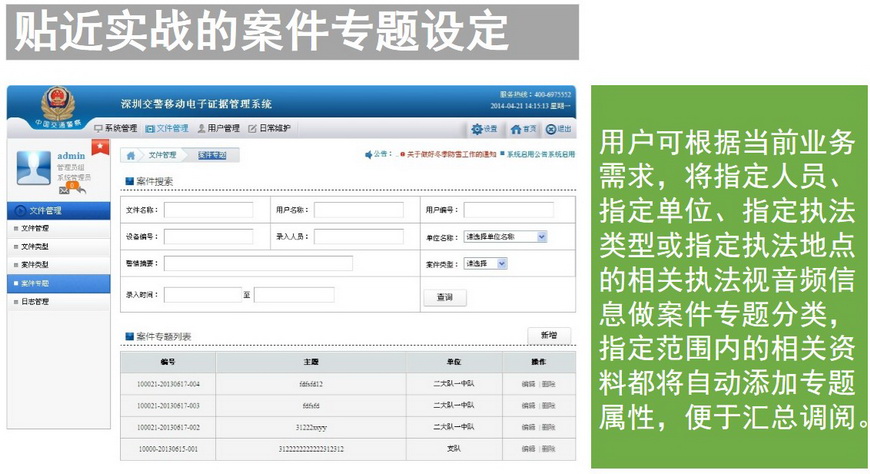The height and width of the screenshot is (474, 870).
Task: Click the breadcrumb home icon
Action: tap(131, 155)
